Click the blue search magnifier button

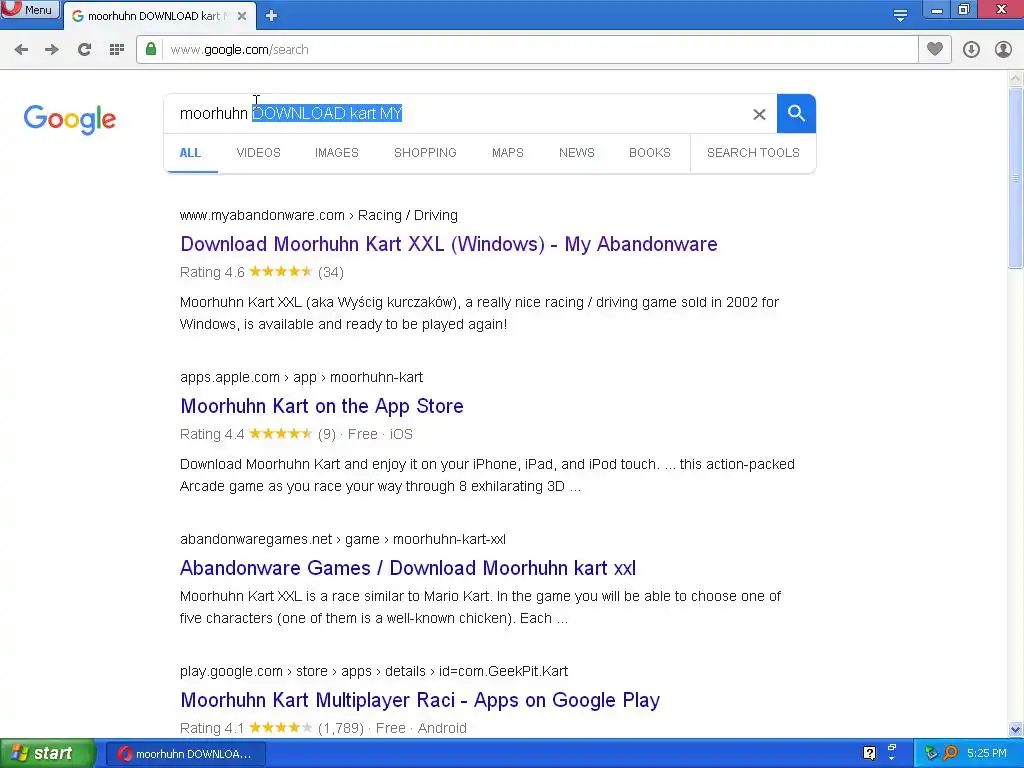pyautogui.click(x=796, y=114)
